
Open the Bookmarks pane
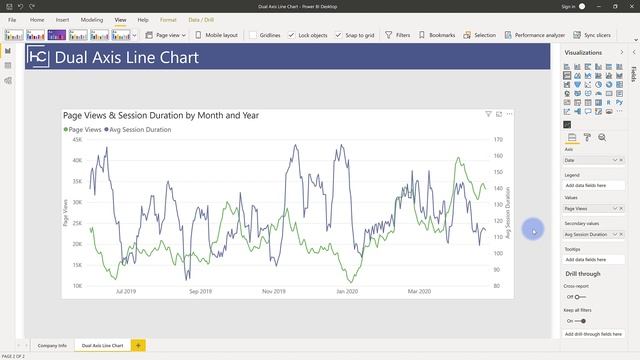437,35
